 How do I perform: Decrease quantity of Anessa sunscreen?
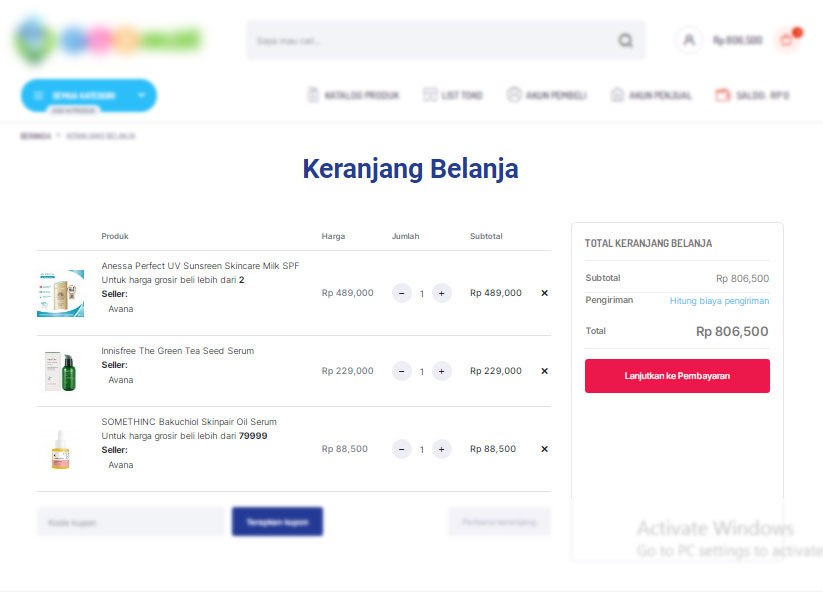[402, 293]
